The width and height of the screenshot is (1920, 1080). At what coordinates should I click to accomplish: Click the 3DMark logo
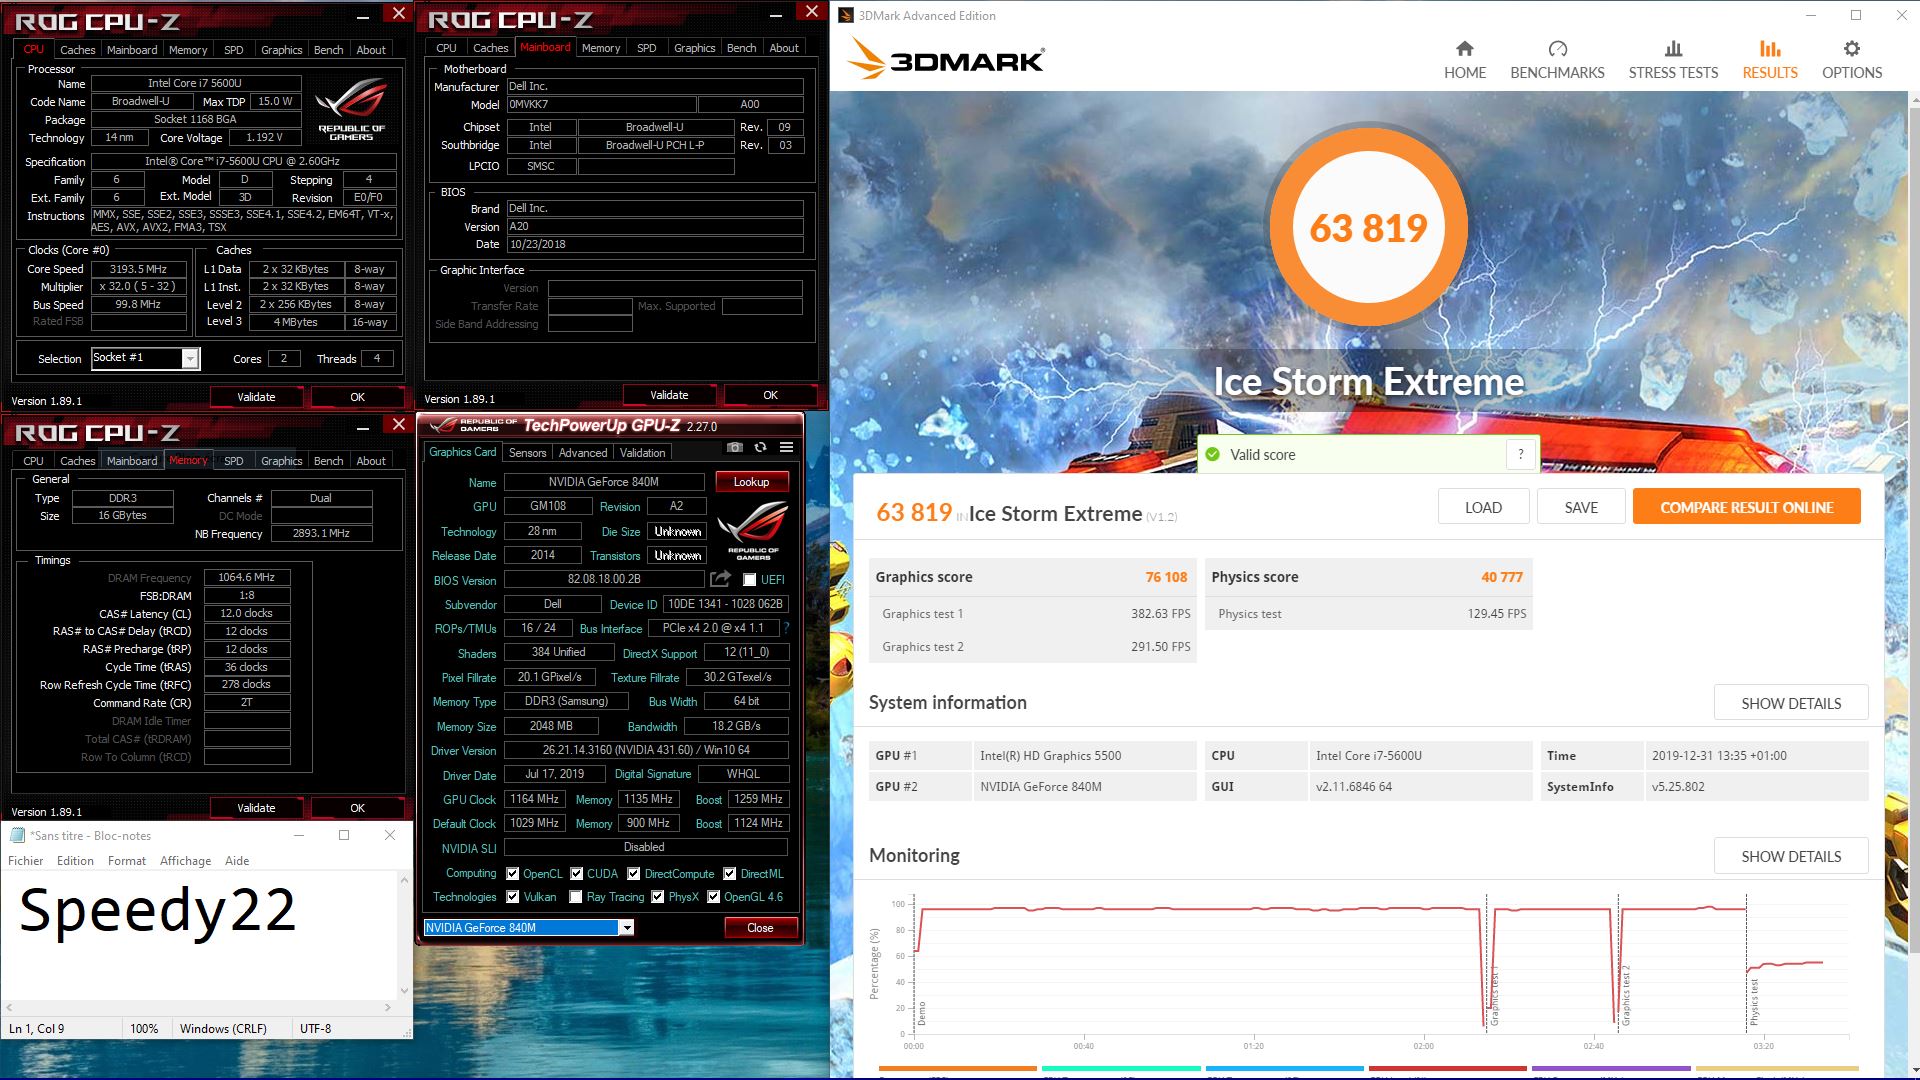click(x=946, y=60)
